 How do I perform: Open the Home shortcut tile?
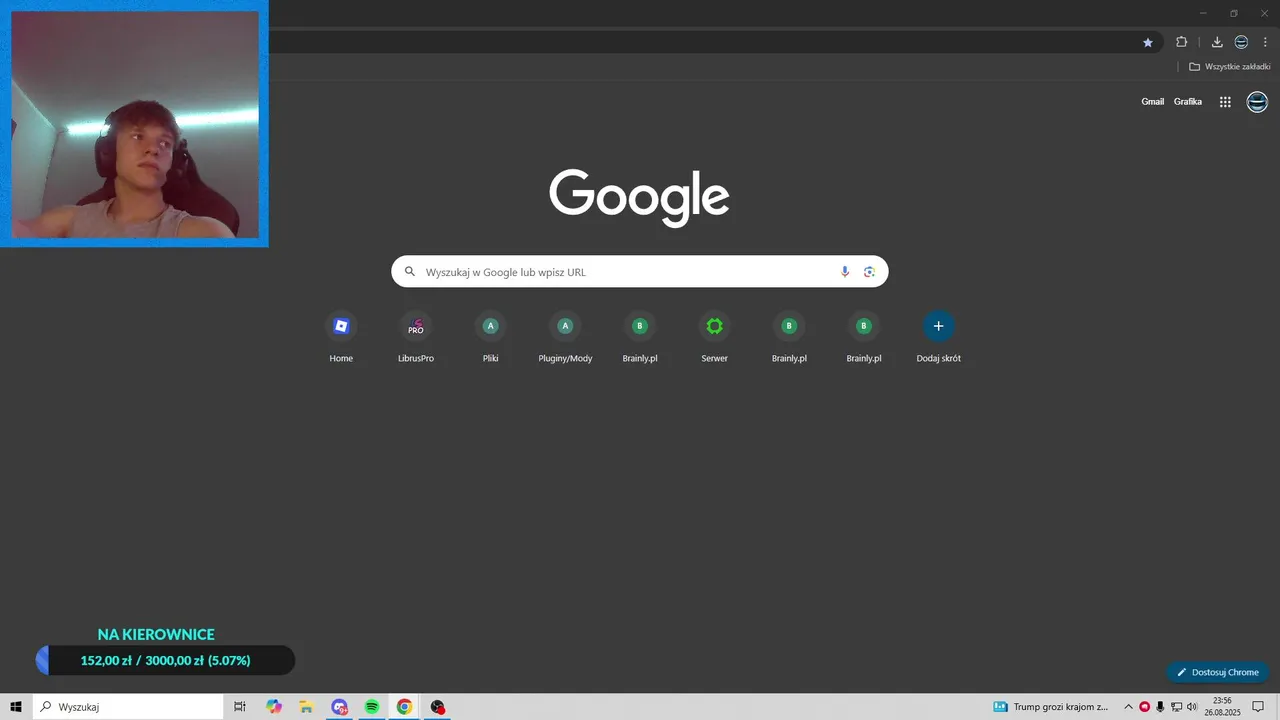click(x=341, y=338)
